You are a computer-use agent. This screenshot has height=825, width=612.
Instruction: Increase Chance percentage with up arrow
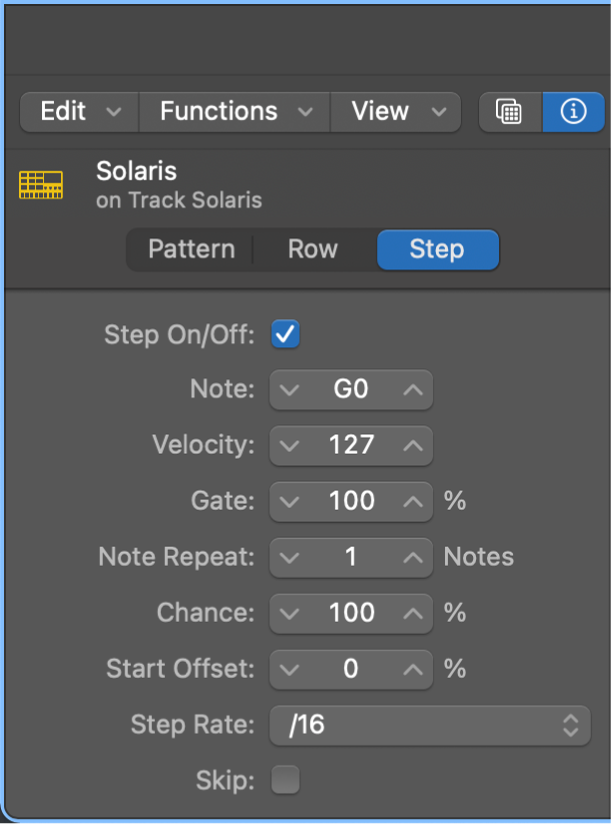tap(413, 612)
